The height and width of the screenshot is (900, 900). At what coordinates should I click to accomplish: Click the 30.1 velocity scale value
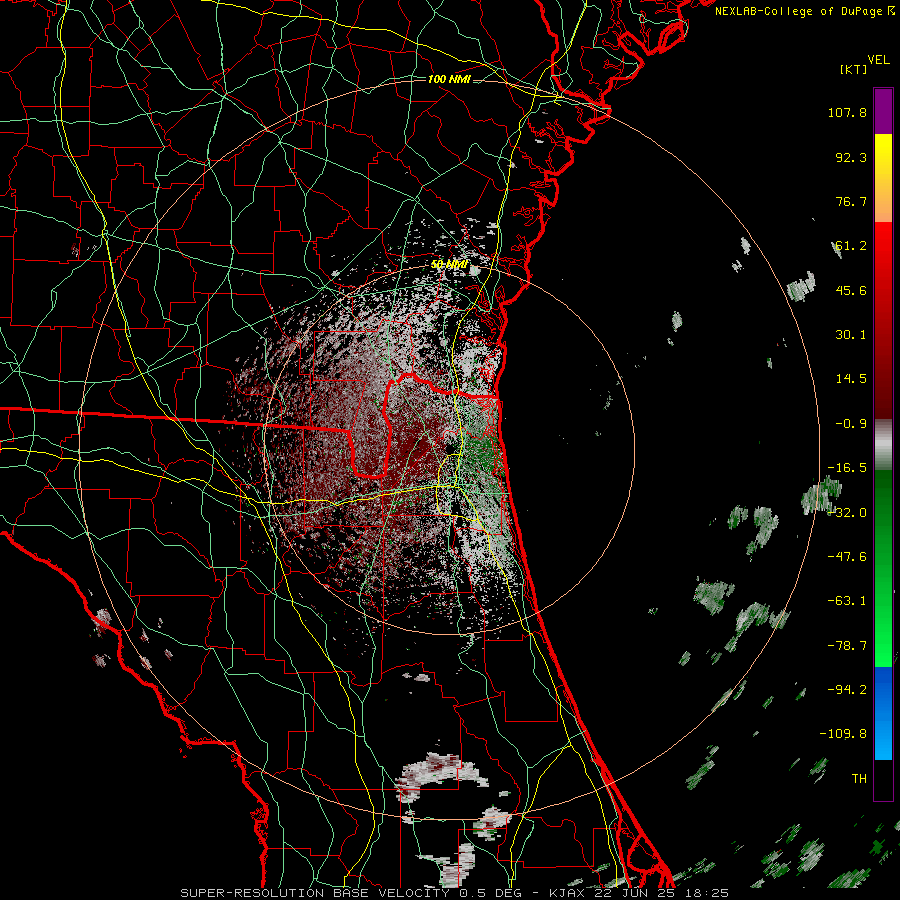(851, 335)
